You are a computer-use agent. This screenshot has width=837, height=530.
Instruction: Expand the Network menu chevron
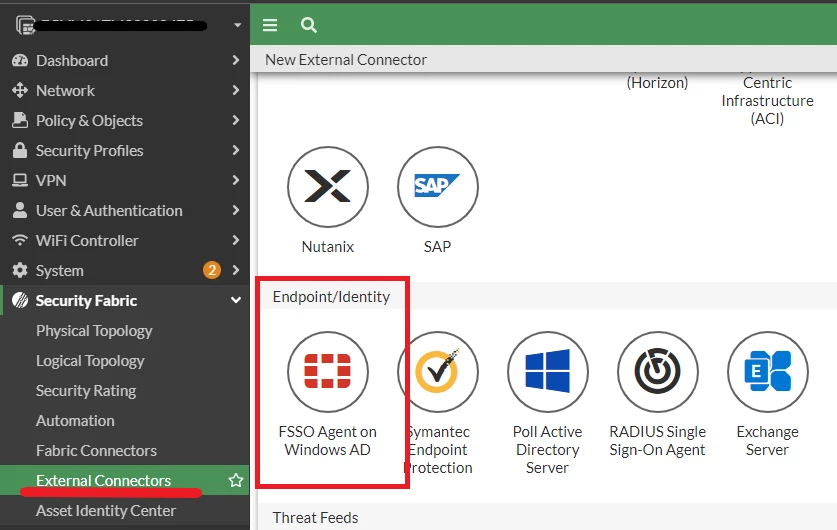[236, 90]
